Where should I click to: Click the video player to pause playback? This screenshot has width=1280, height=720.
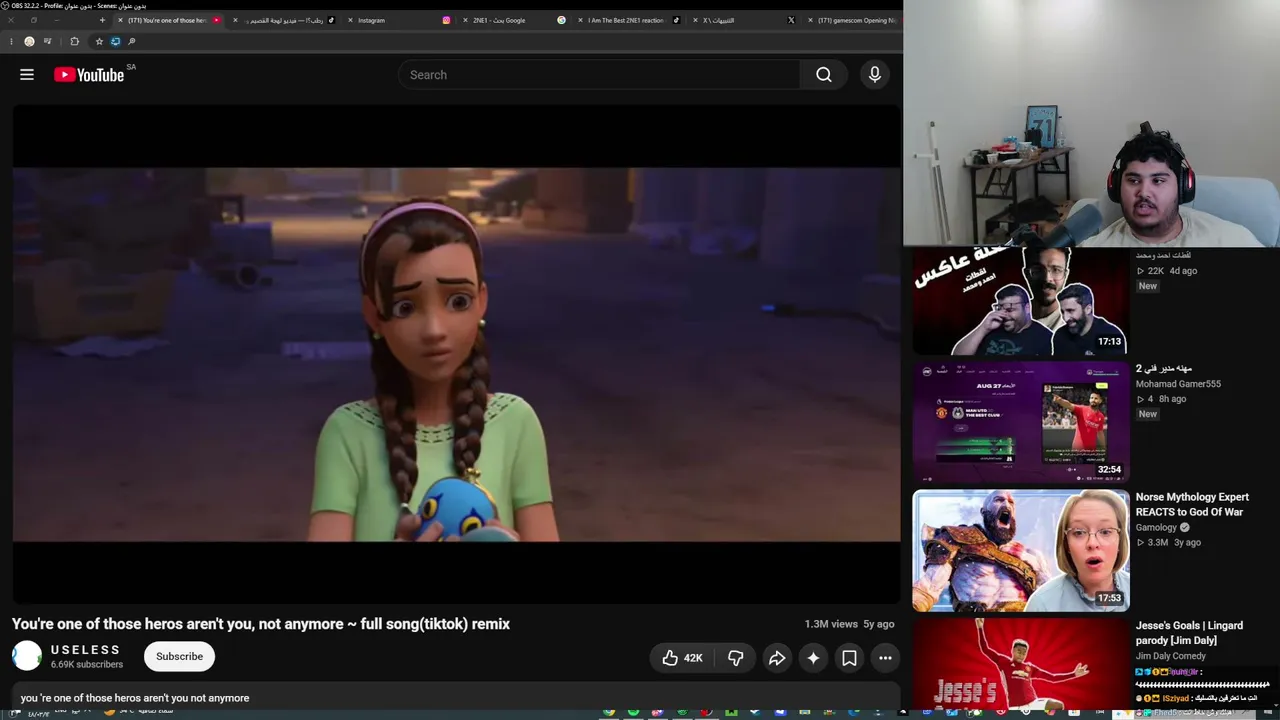456,354
